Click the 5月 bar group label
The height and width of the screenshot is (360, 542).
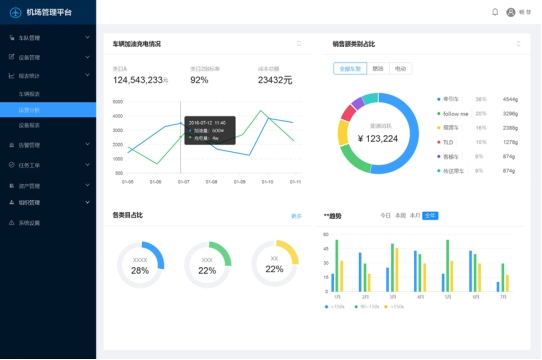448,297
